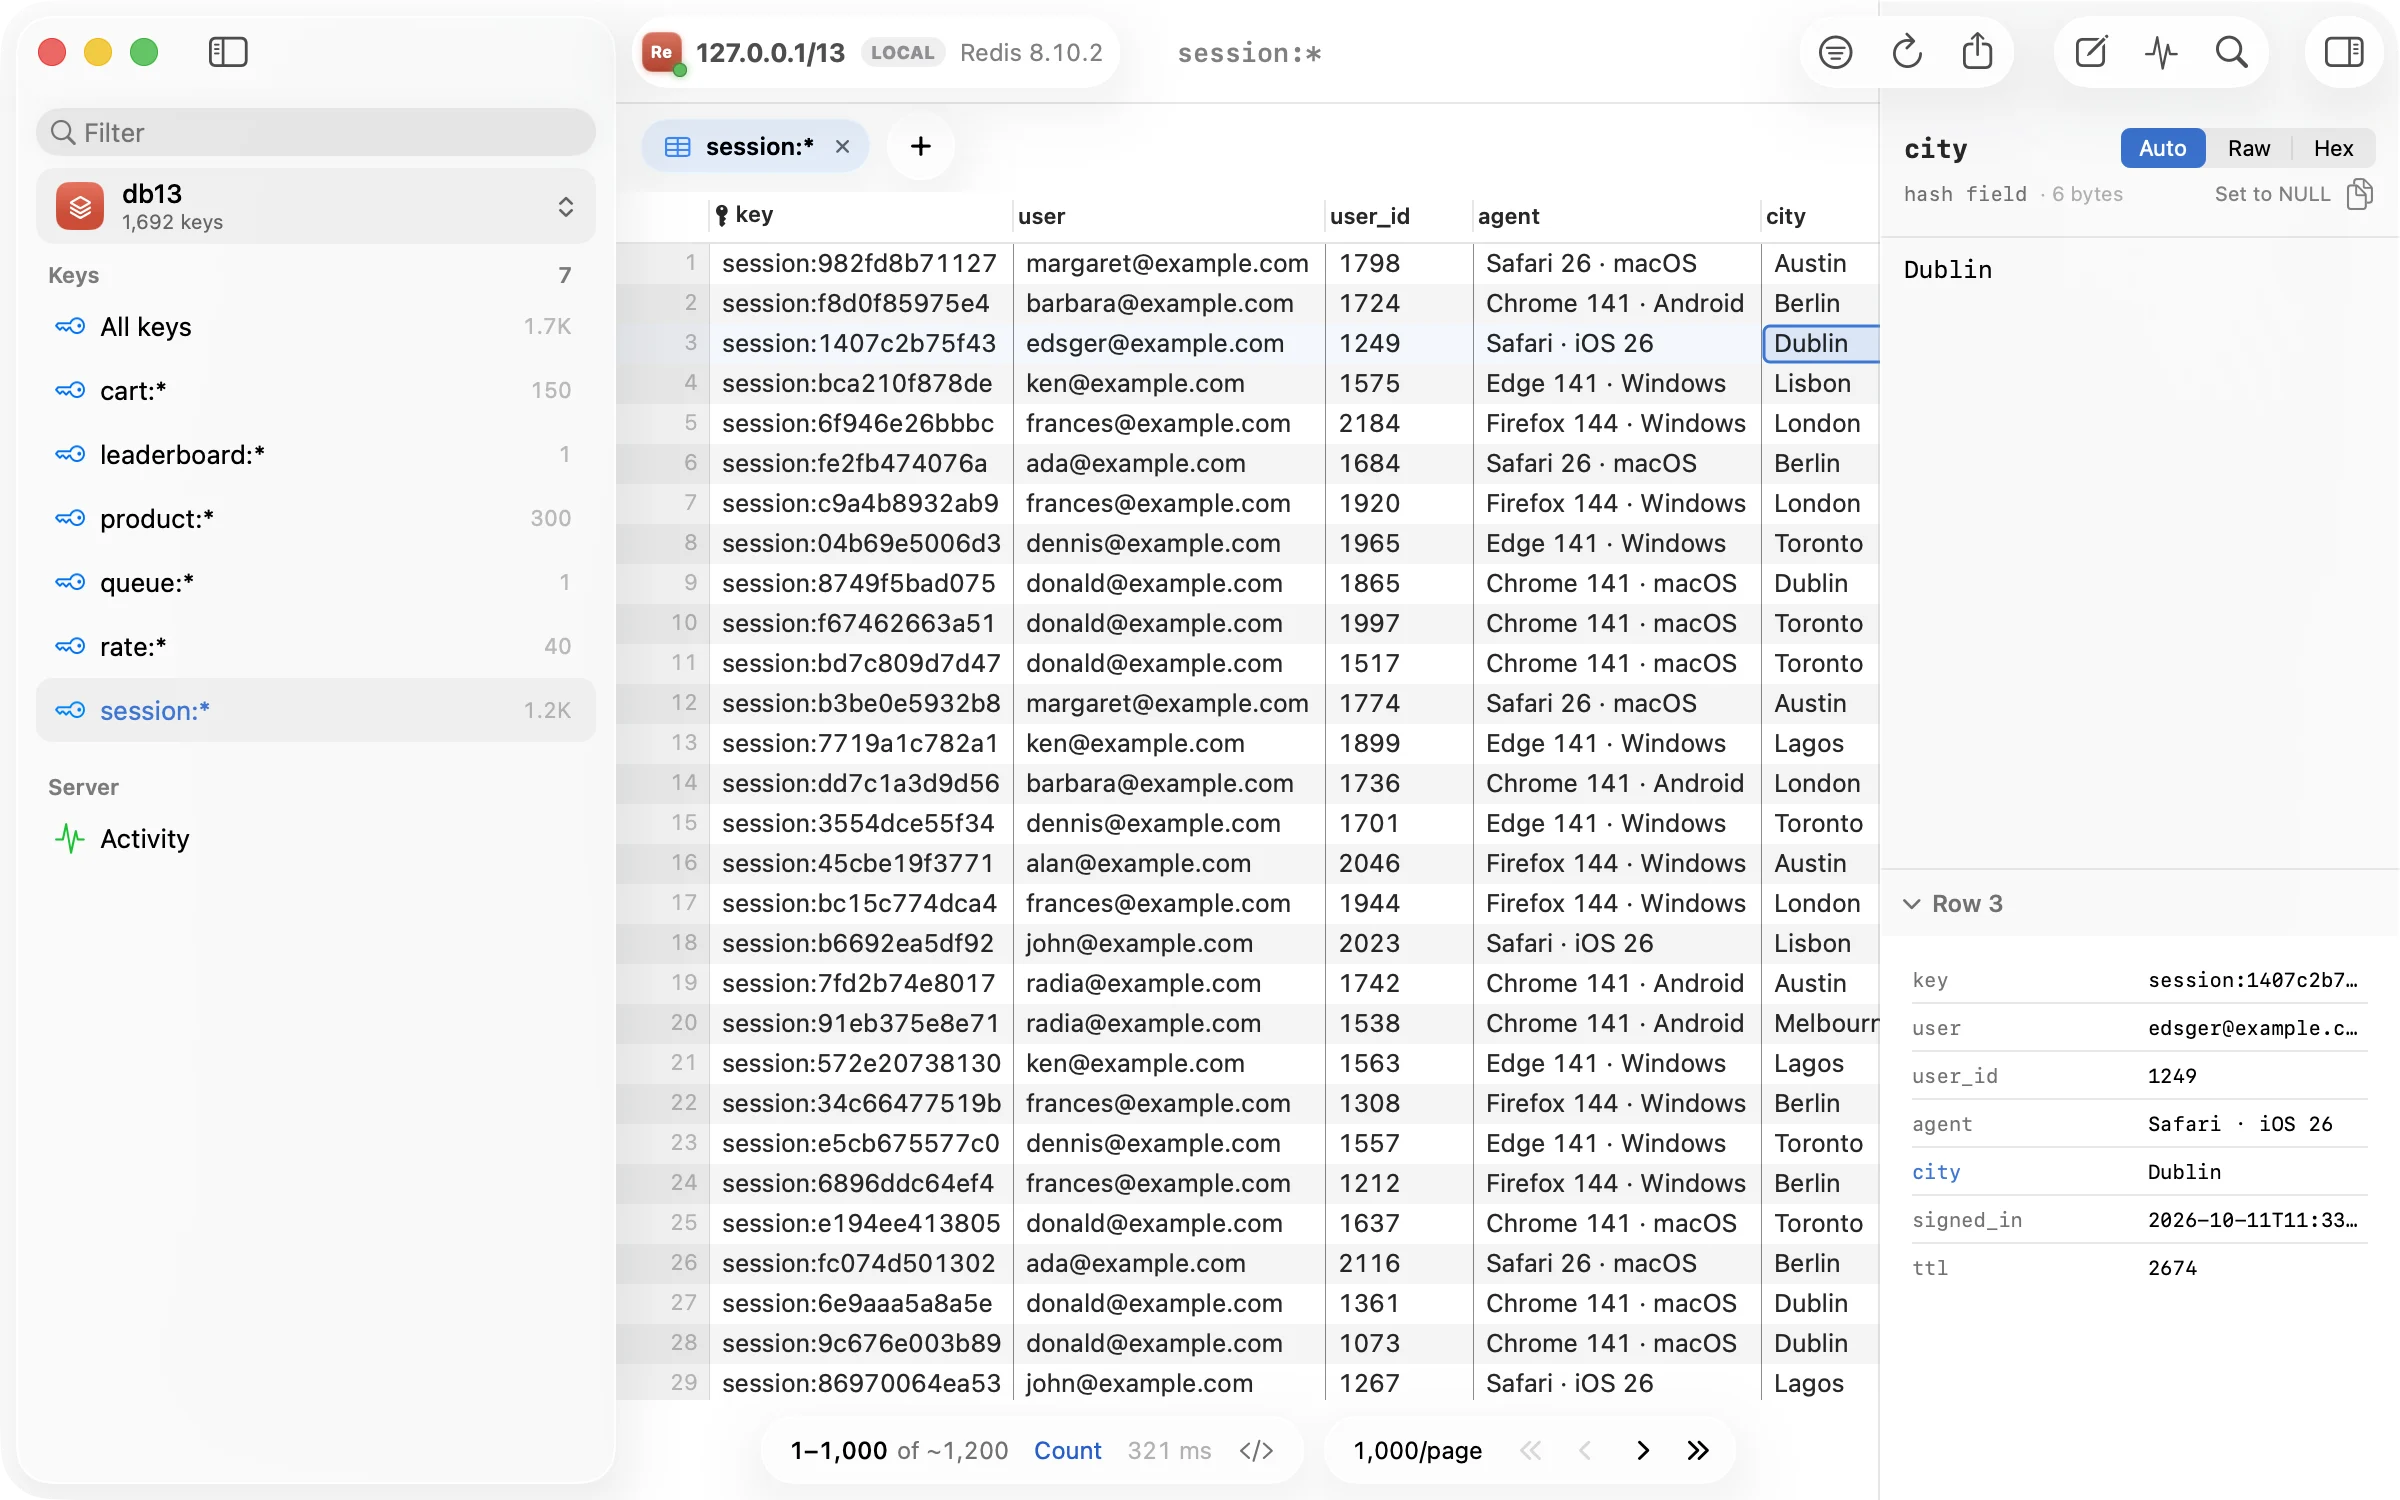Sort by the agent column header
This screenshot has height=1500, width=2400.
tap(1616, 215)
